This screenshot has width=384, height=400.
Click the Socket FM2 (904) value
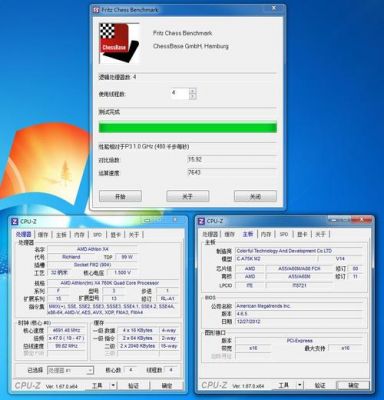pos(93,265)
